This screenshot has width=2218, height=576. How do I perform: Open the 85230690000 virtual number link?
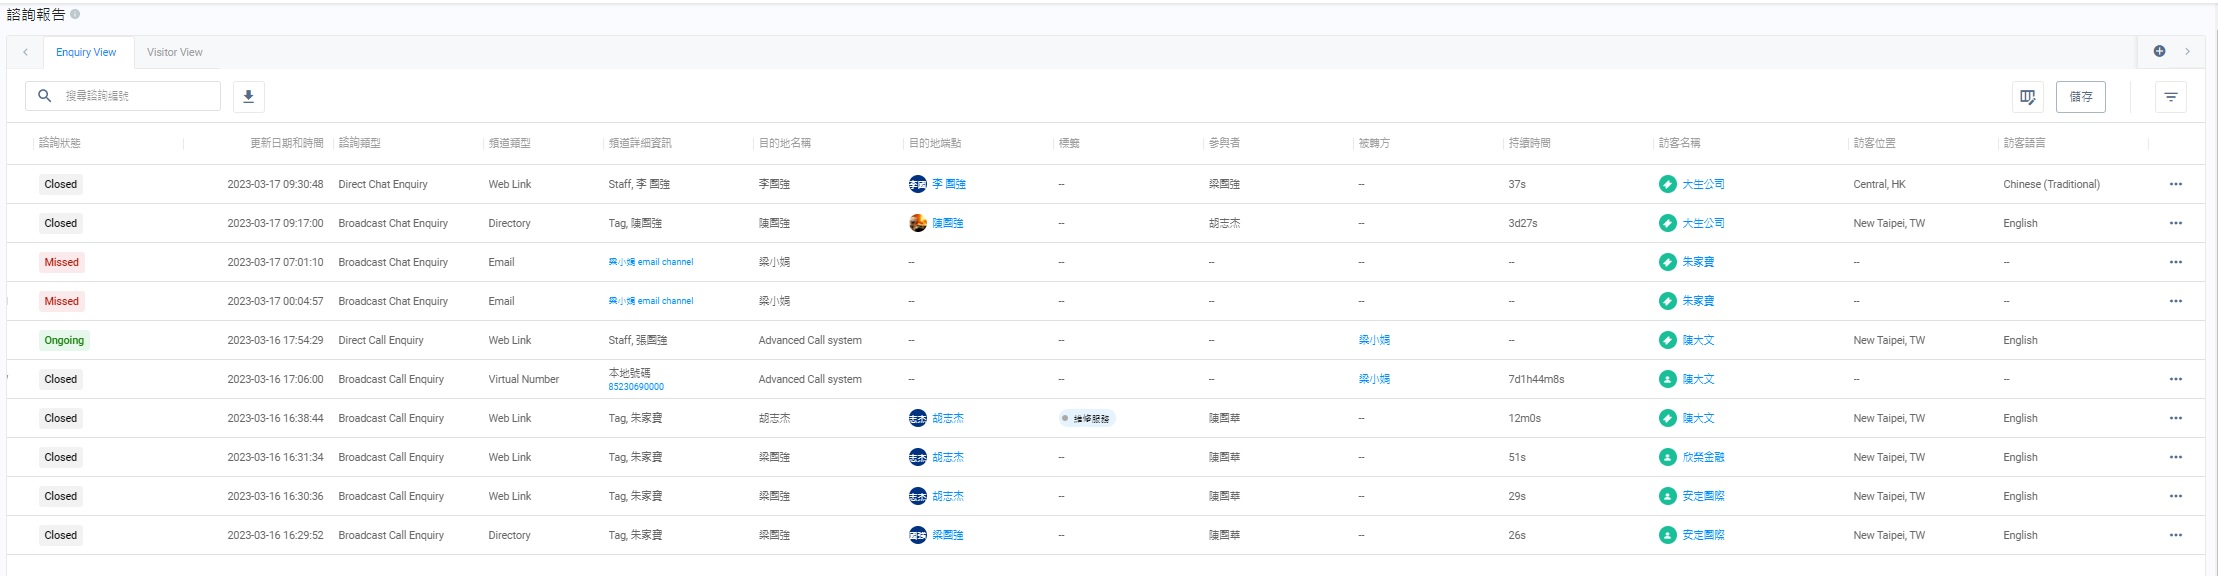[635, 387]
